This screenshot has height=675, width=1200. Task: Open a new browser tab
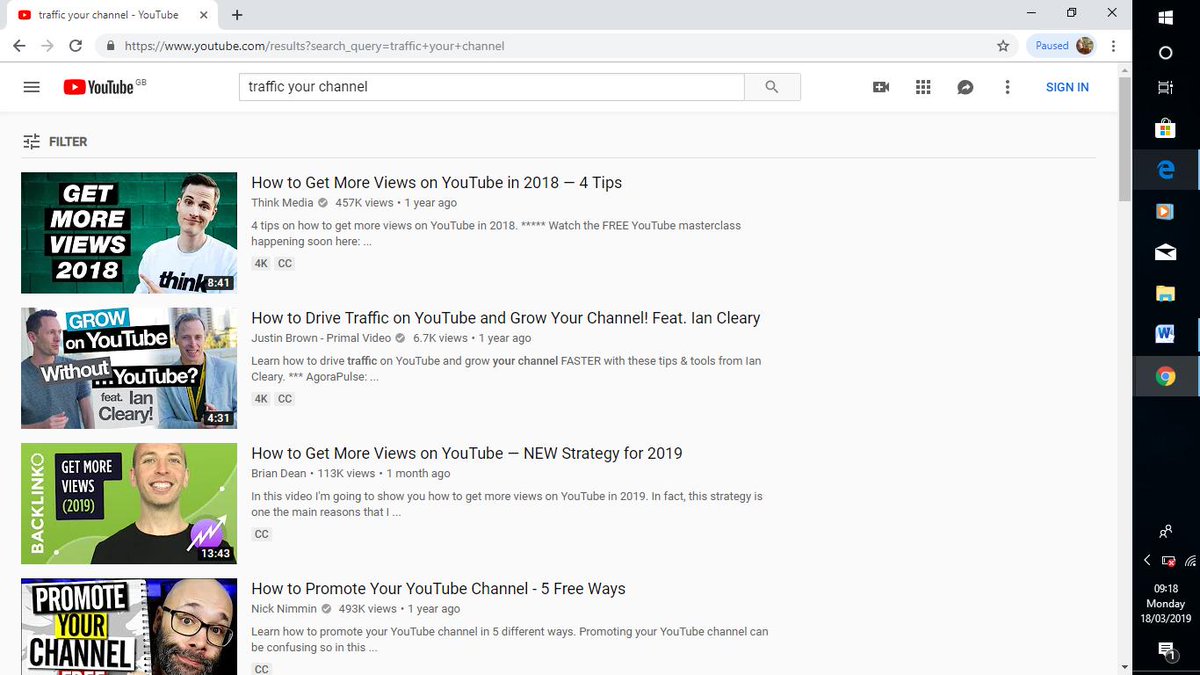tap(237, 15)
